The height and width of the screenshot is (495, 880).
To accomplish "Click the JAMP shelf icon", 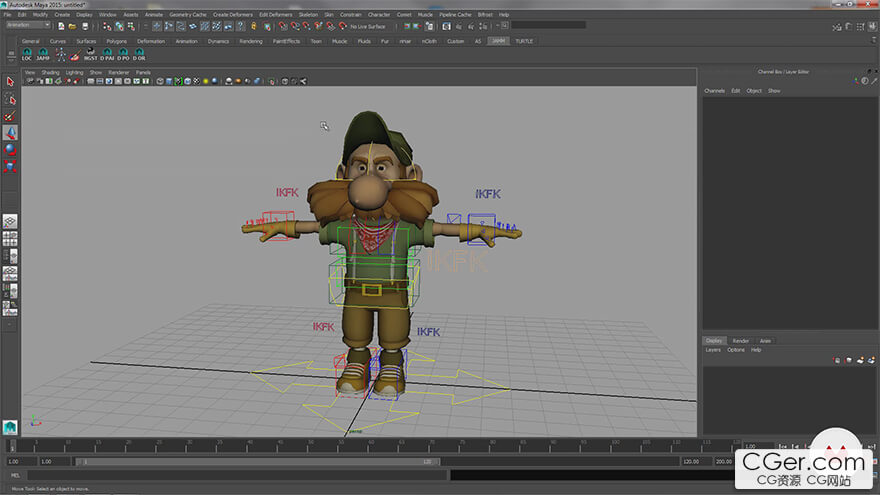I will click(43, 54).
